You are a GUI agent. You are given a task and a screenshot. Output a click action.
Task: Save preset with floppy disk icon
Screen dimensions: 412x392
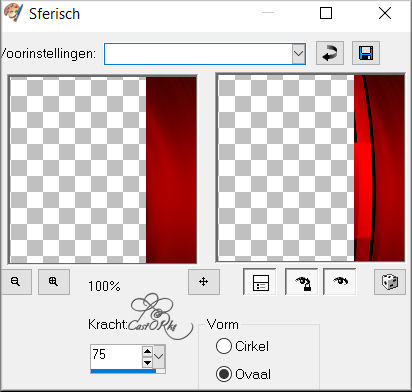(x=366, y=53)
